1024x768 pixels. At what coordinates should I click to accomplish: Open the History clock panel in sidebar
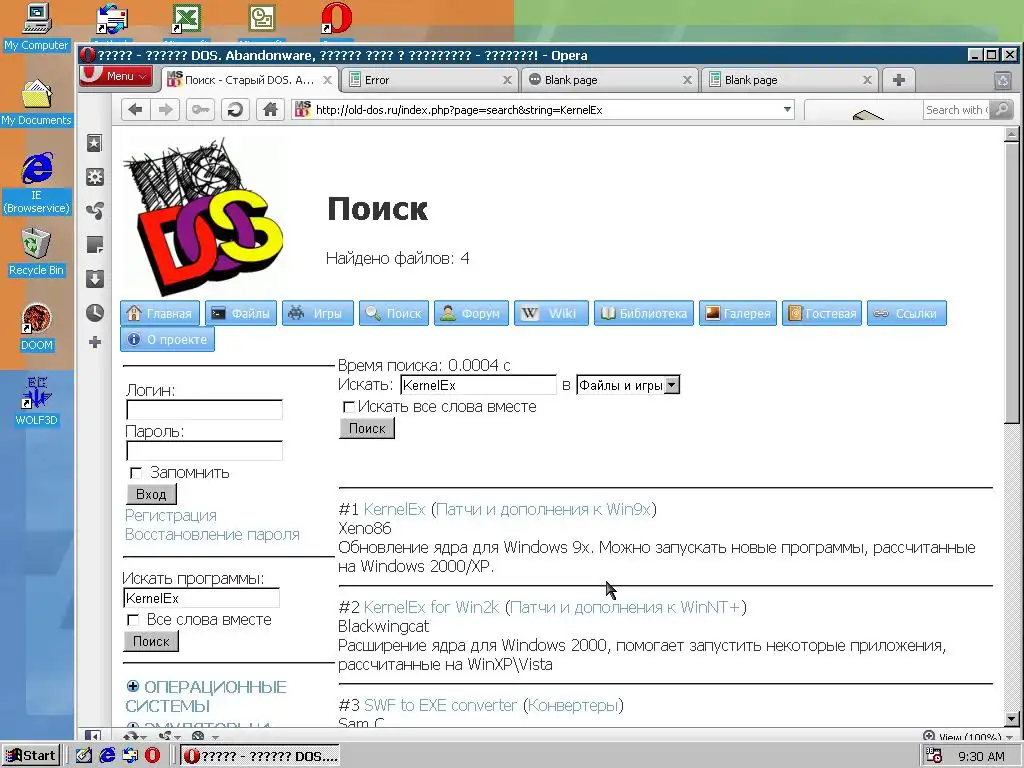pyautogui.click(x=95, y=313)
